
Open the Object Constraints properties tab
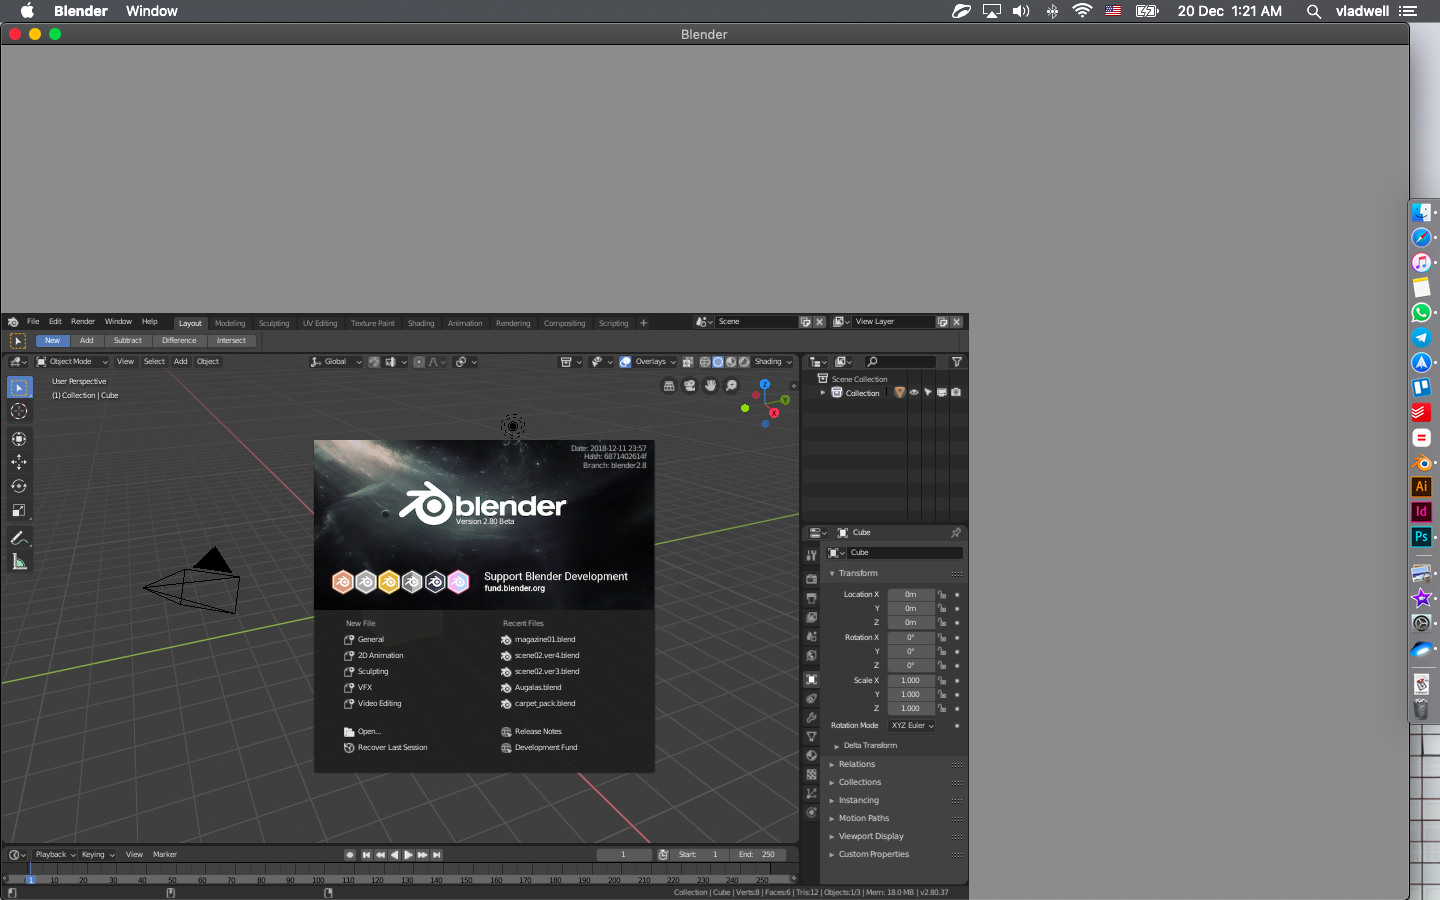coord(812,699)
